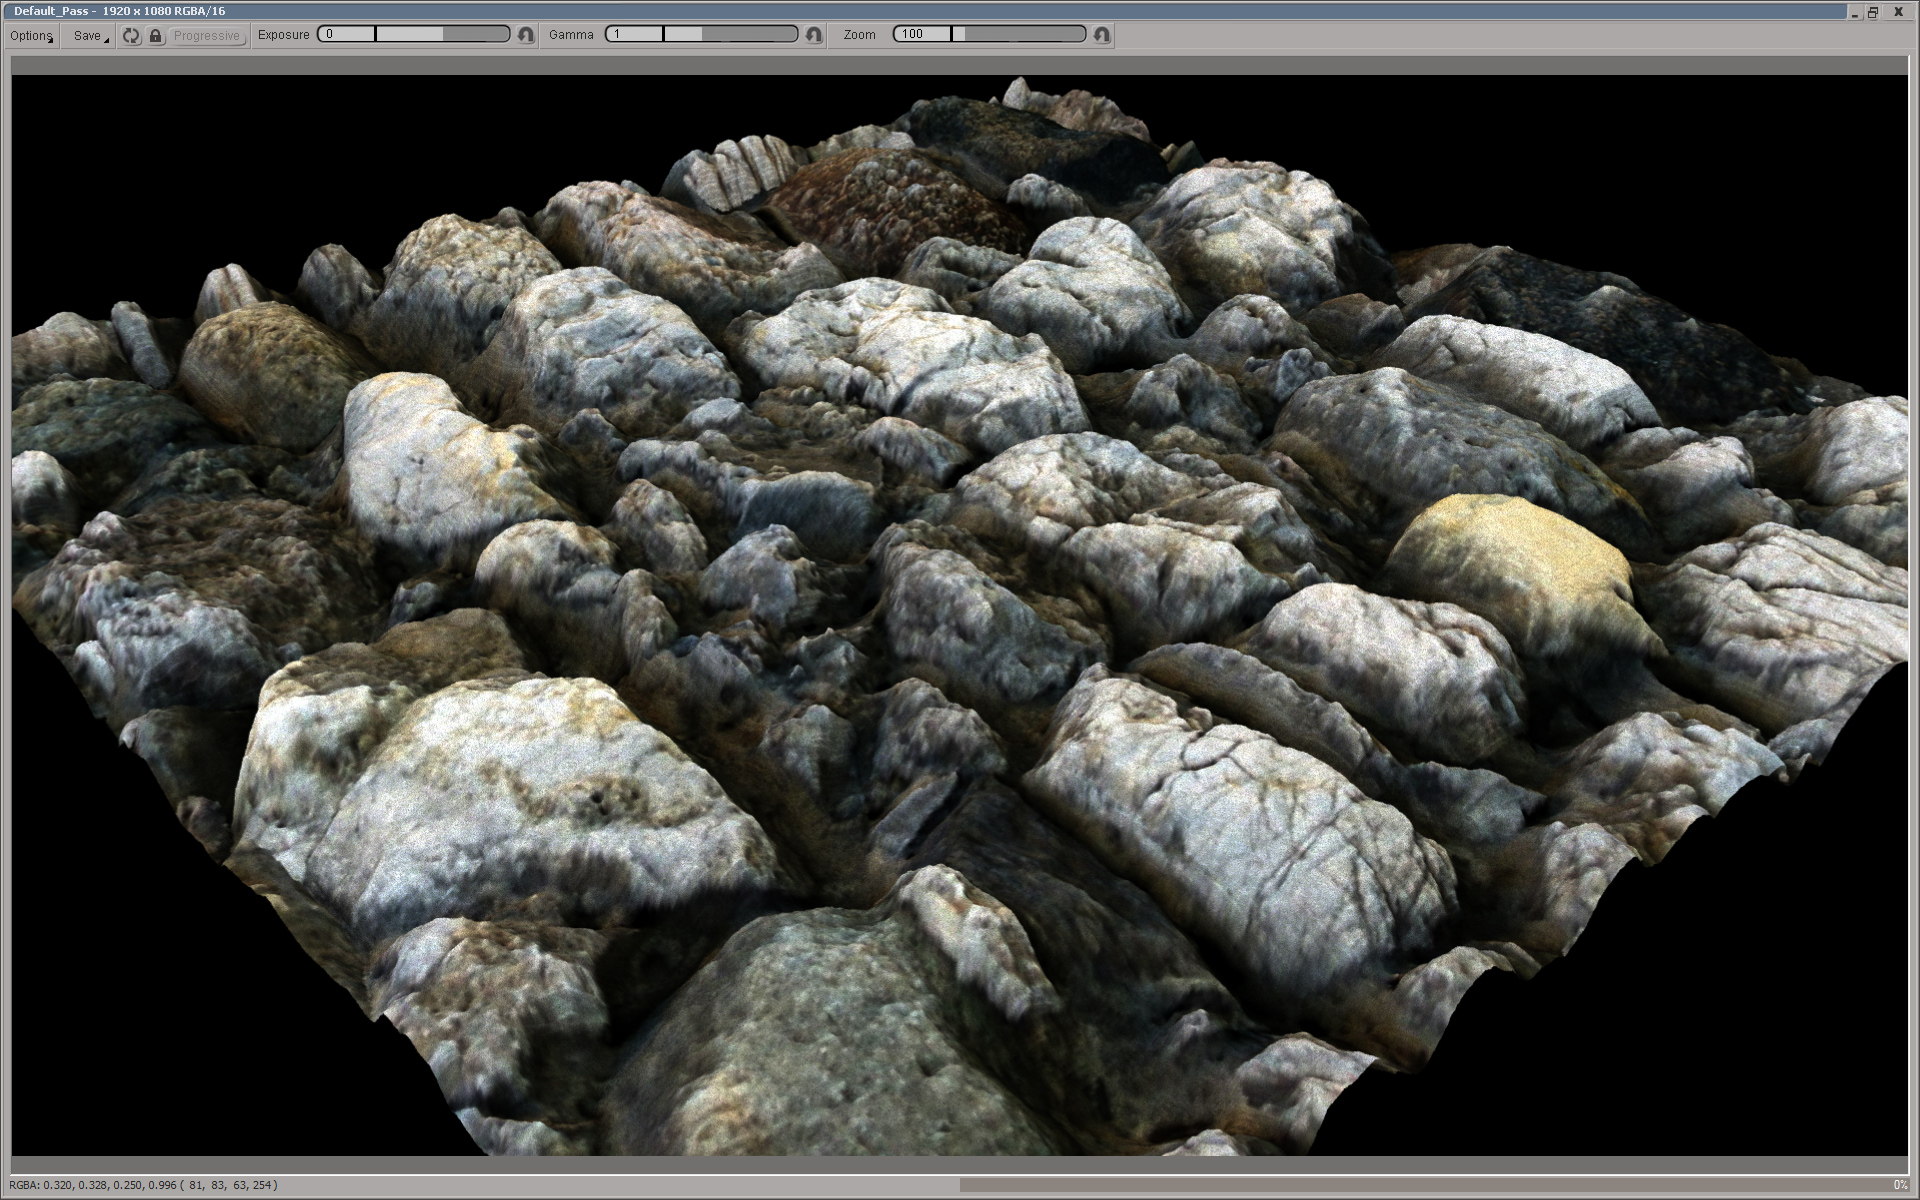Click the Exposure value field

click(x=346, y=34)
